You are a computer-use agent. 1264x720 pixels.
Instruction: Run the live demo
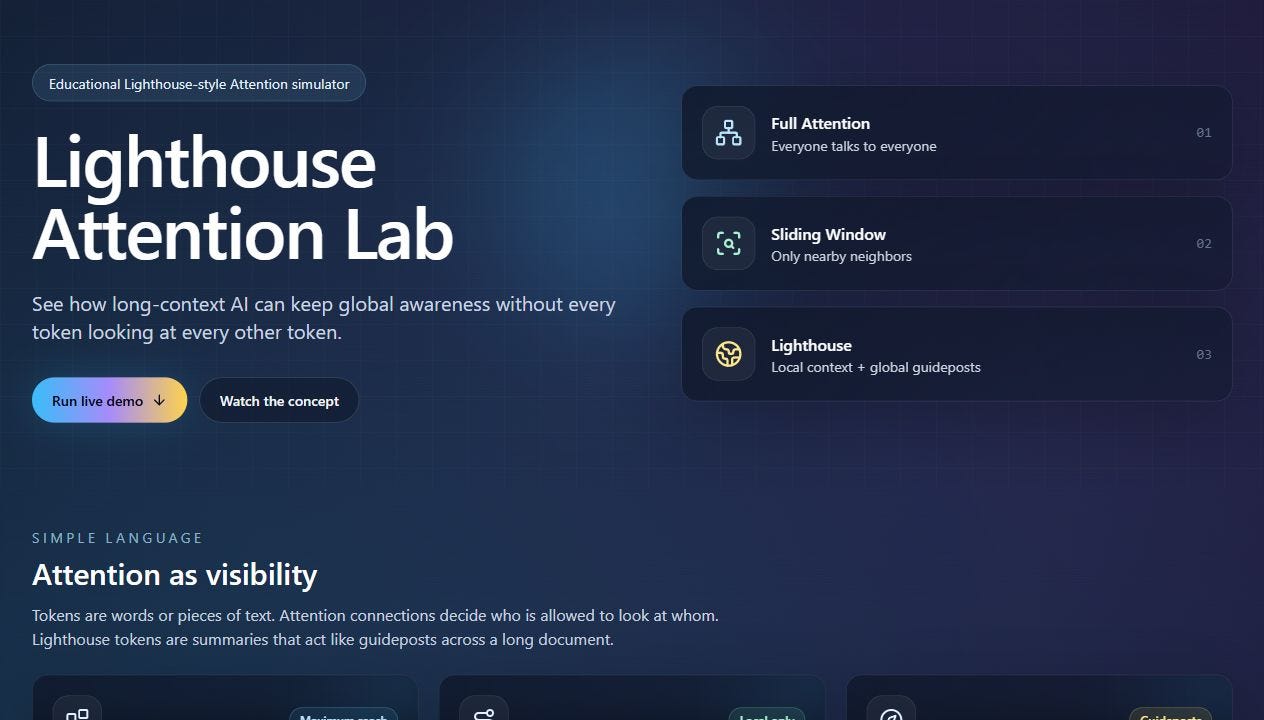[x=109, y=400]
